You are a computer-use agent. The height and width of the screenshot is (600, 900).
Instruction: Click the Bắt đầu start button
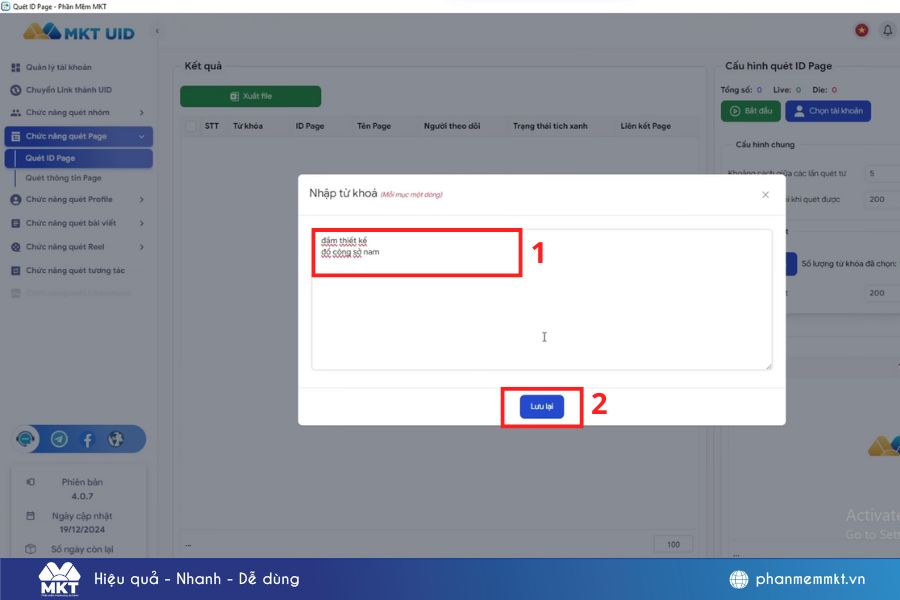(x=750, y=111)
